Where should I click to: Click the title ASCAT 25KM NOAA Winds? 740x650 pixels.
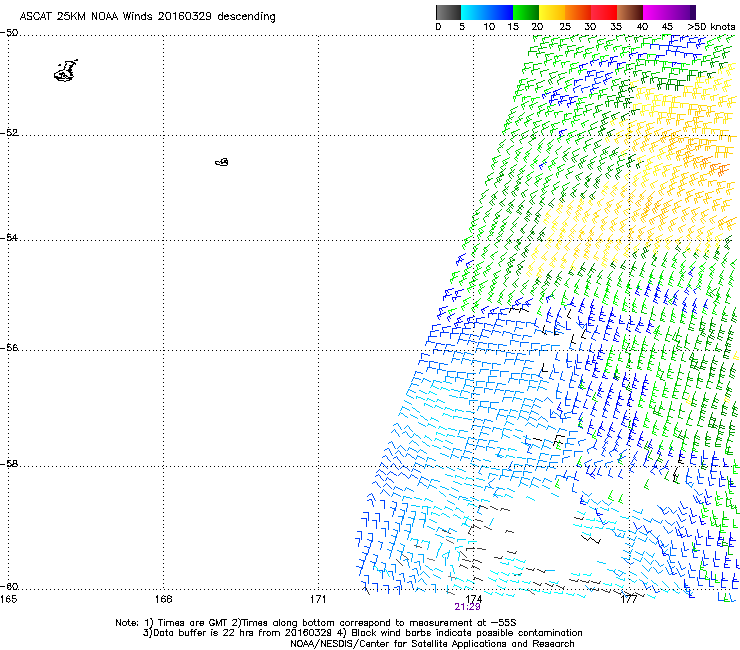pos(86,16)
